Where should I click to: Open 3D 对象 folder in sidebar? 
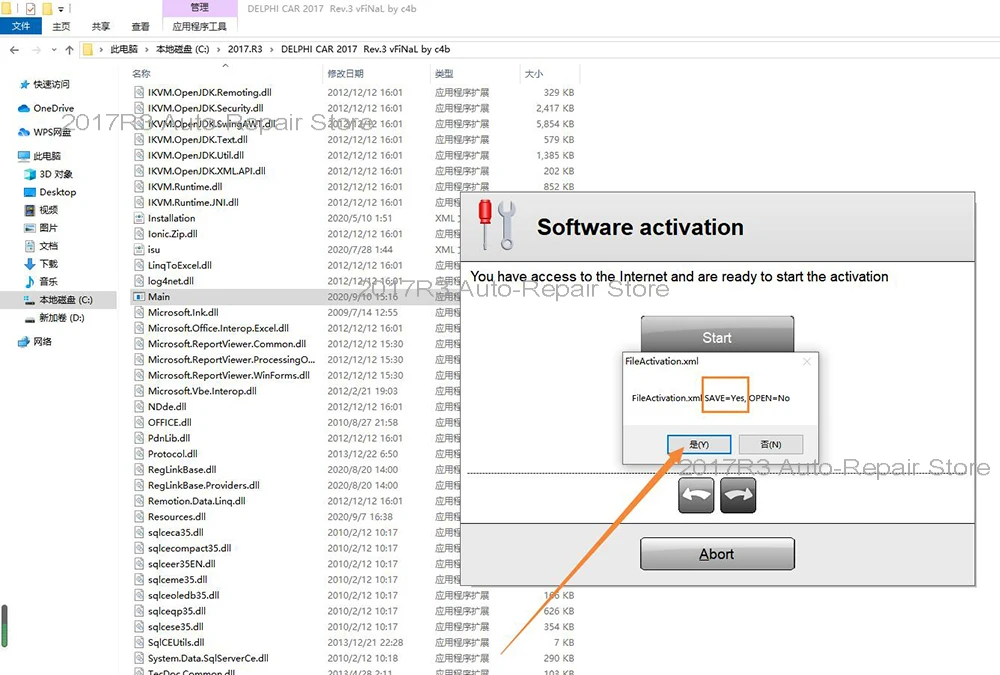[x=48, y=174]
